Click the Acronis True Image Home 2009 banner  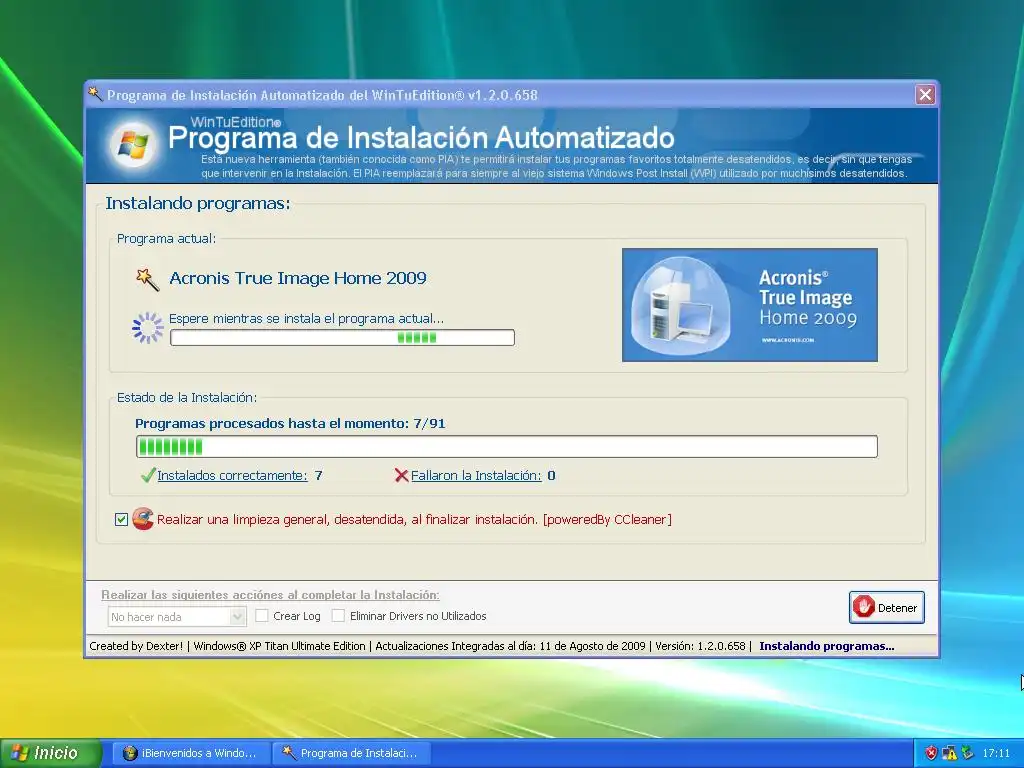tap(750, 304)
